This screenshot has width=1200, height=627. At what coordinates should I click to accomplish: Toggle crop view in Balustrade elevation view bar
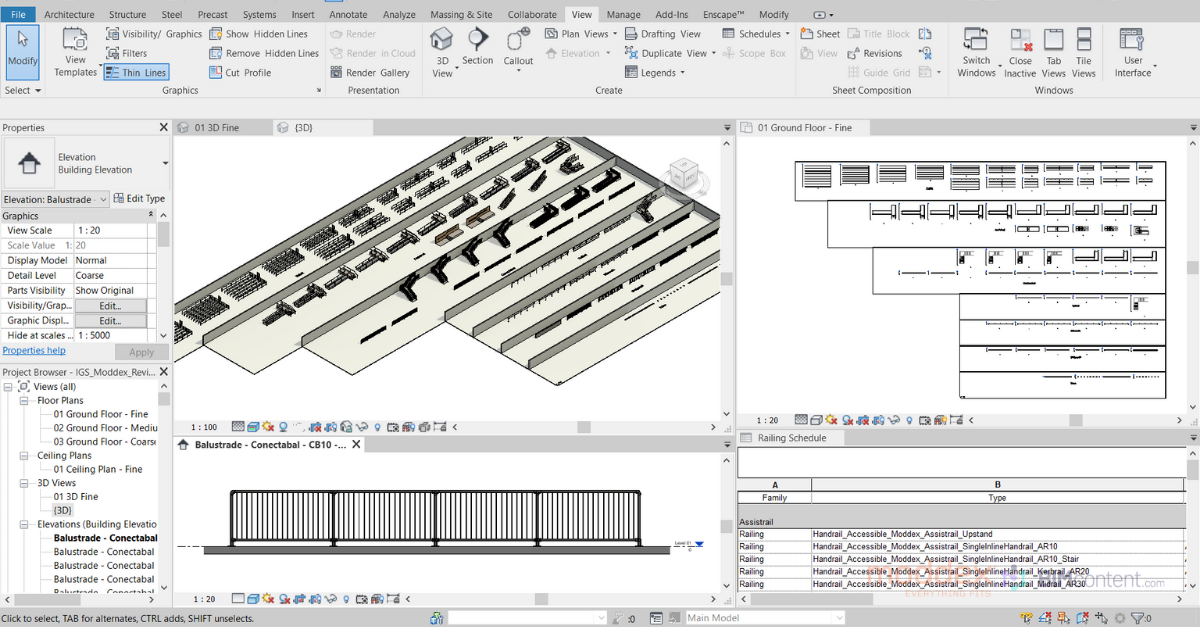coord(300,598)
